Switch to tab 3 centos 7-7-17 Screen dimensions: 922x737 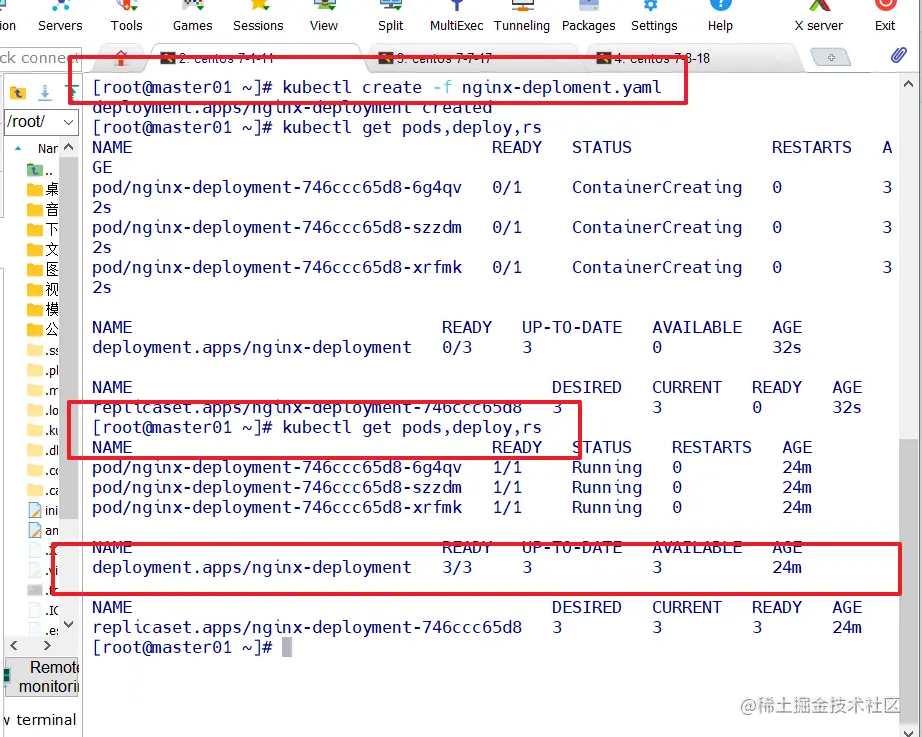pyautogui.click(x=473, y=58)
